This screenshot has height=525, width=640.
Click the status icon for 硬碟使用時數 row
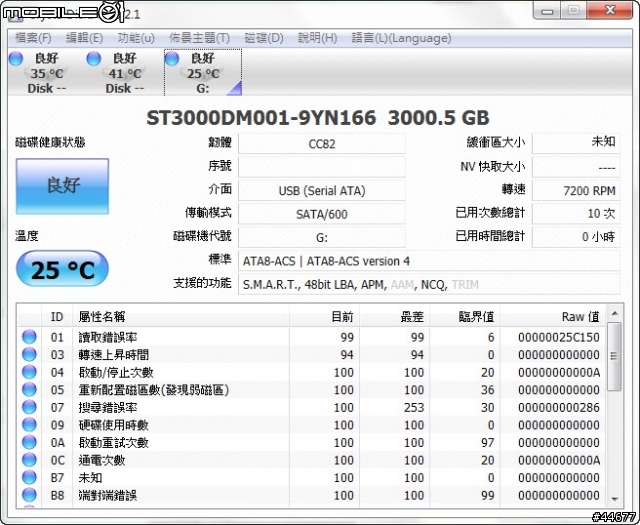[x=29, y=425]
